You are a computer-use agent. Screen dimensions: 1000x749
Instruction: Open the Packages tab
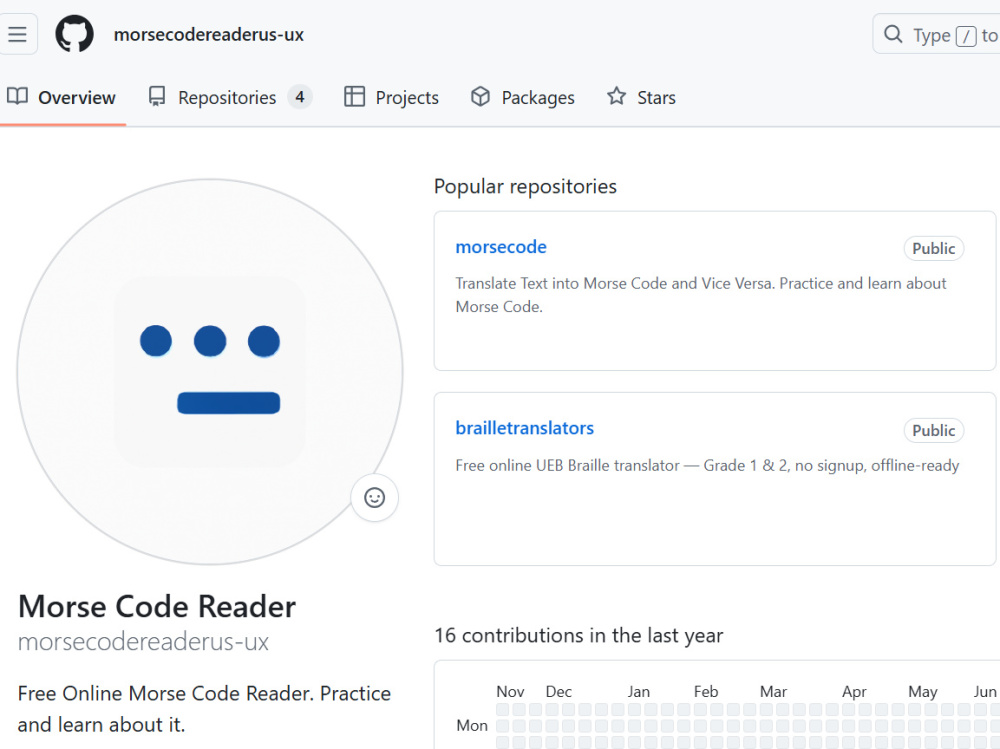pyautogui.click(x=523, y=98)
